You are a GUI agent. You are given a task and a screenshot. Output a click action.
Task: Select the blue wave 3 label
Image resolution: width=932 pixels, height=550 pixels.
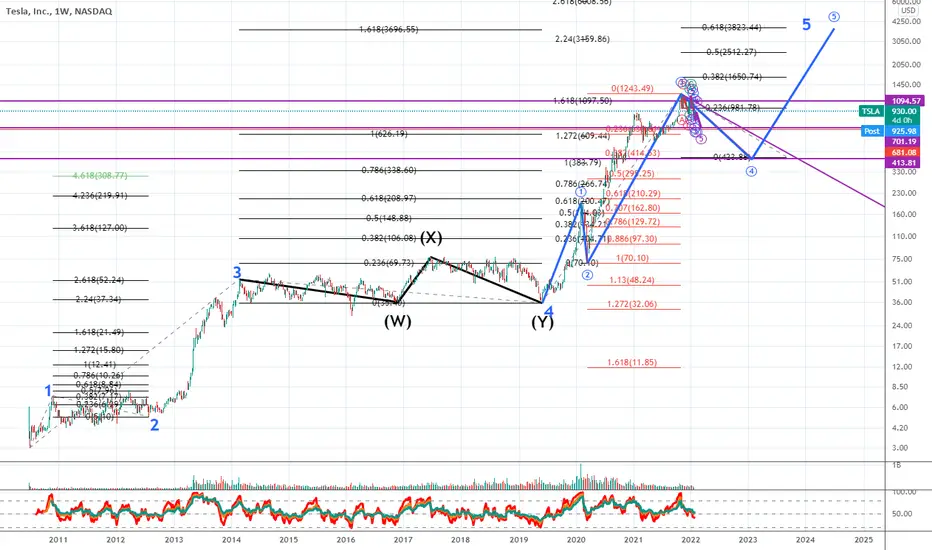[x=237, y=272]
